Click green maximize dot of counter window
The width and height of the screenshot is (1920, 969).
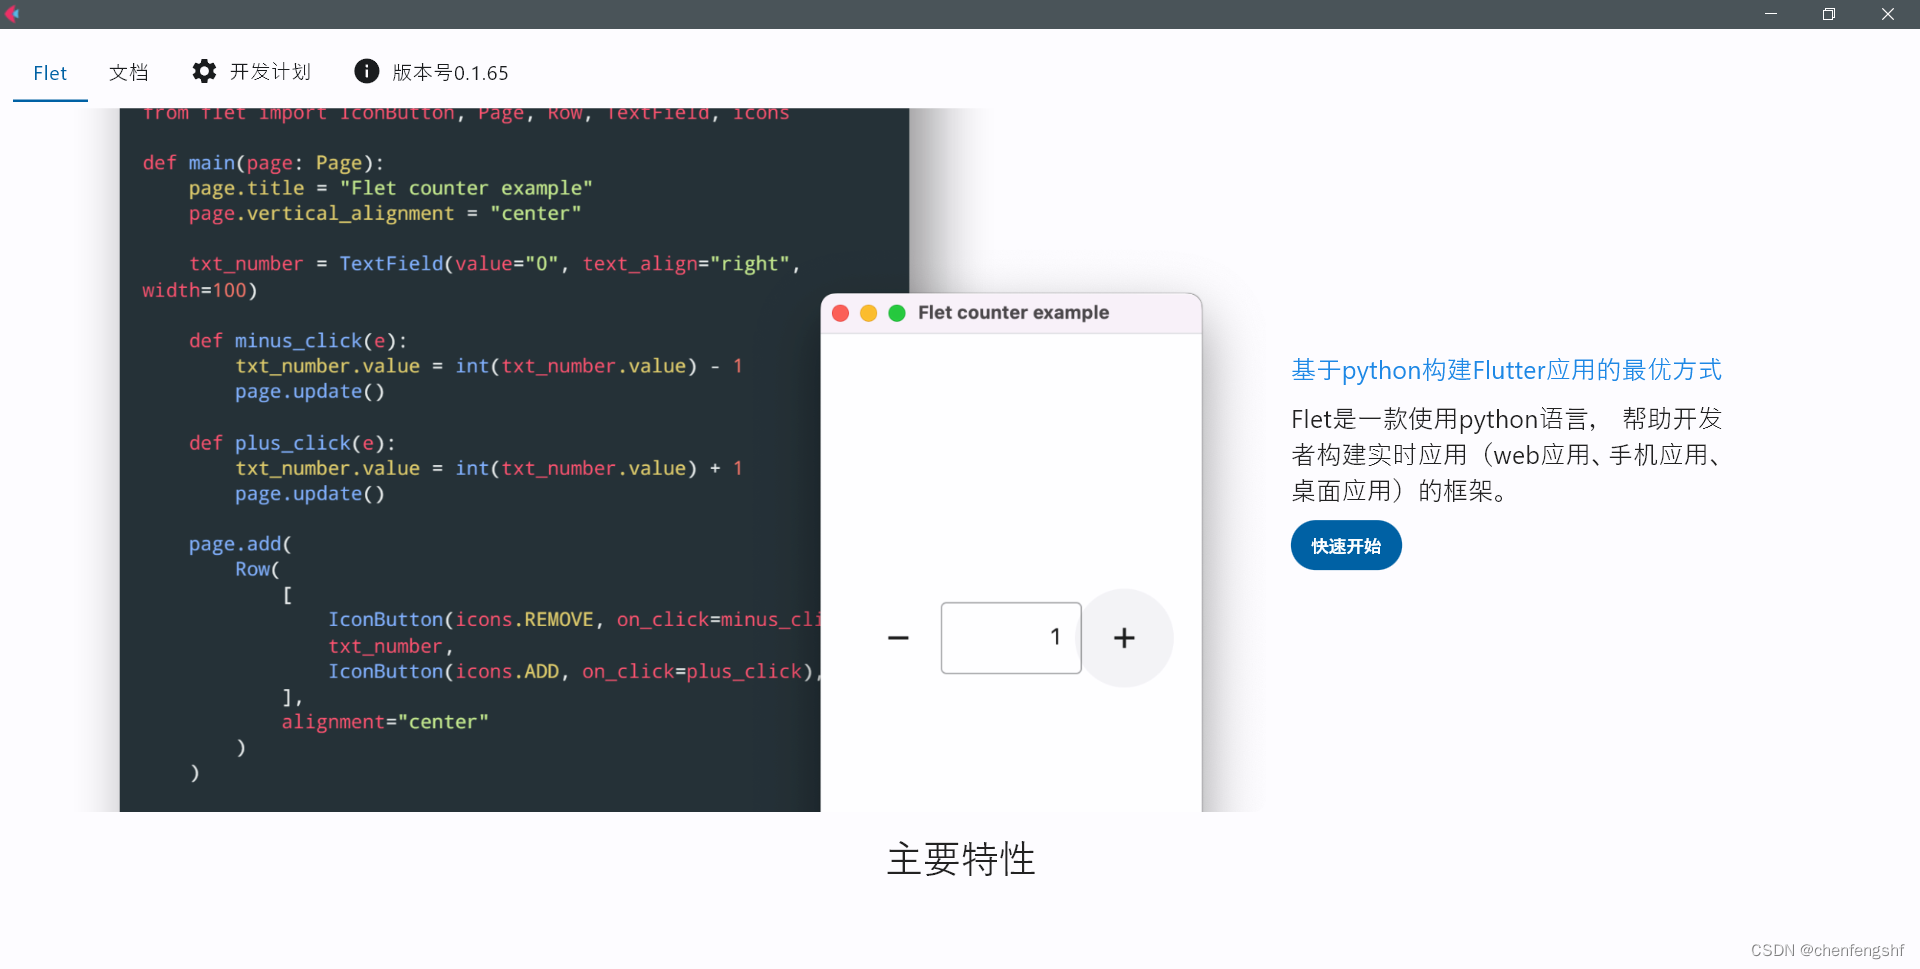click(x=897, y=313)
